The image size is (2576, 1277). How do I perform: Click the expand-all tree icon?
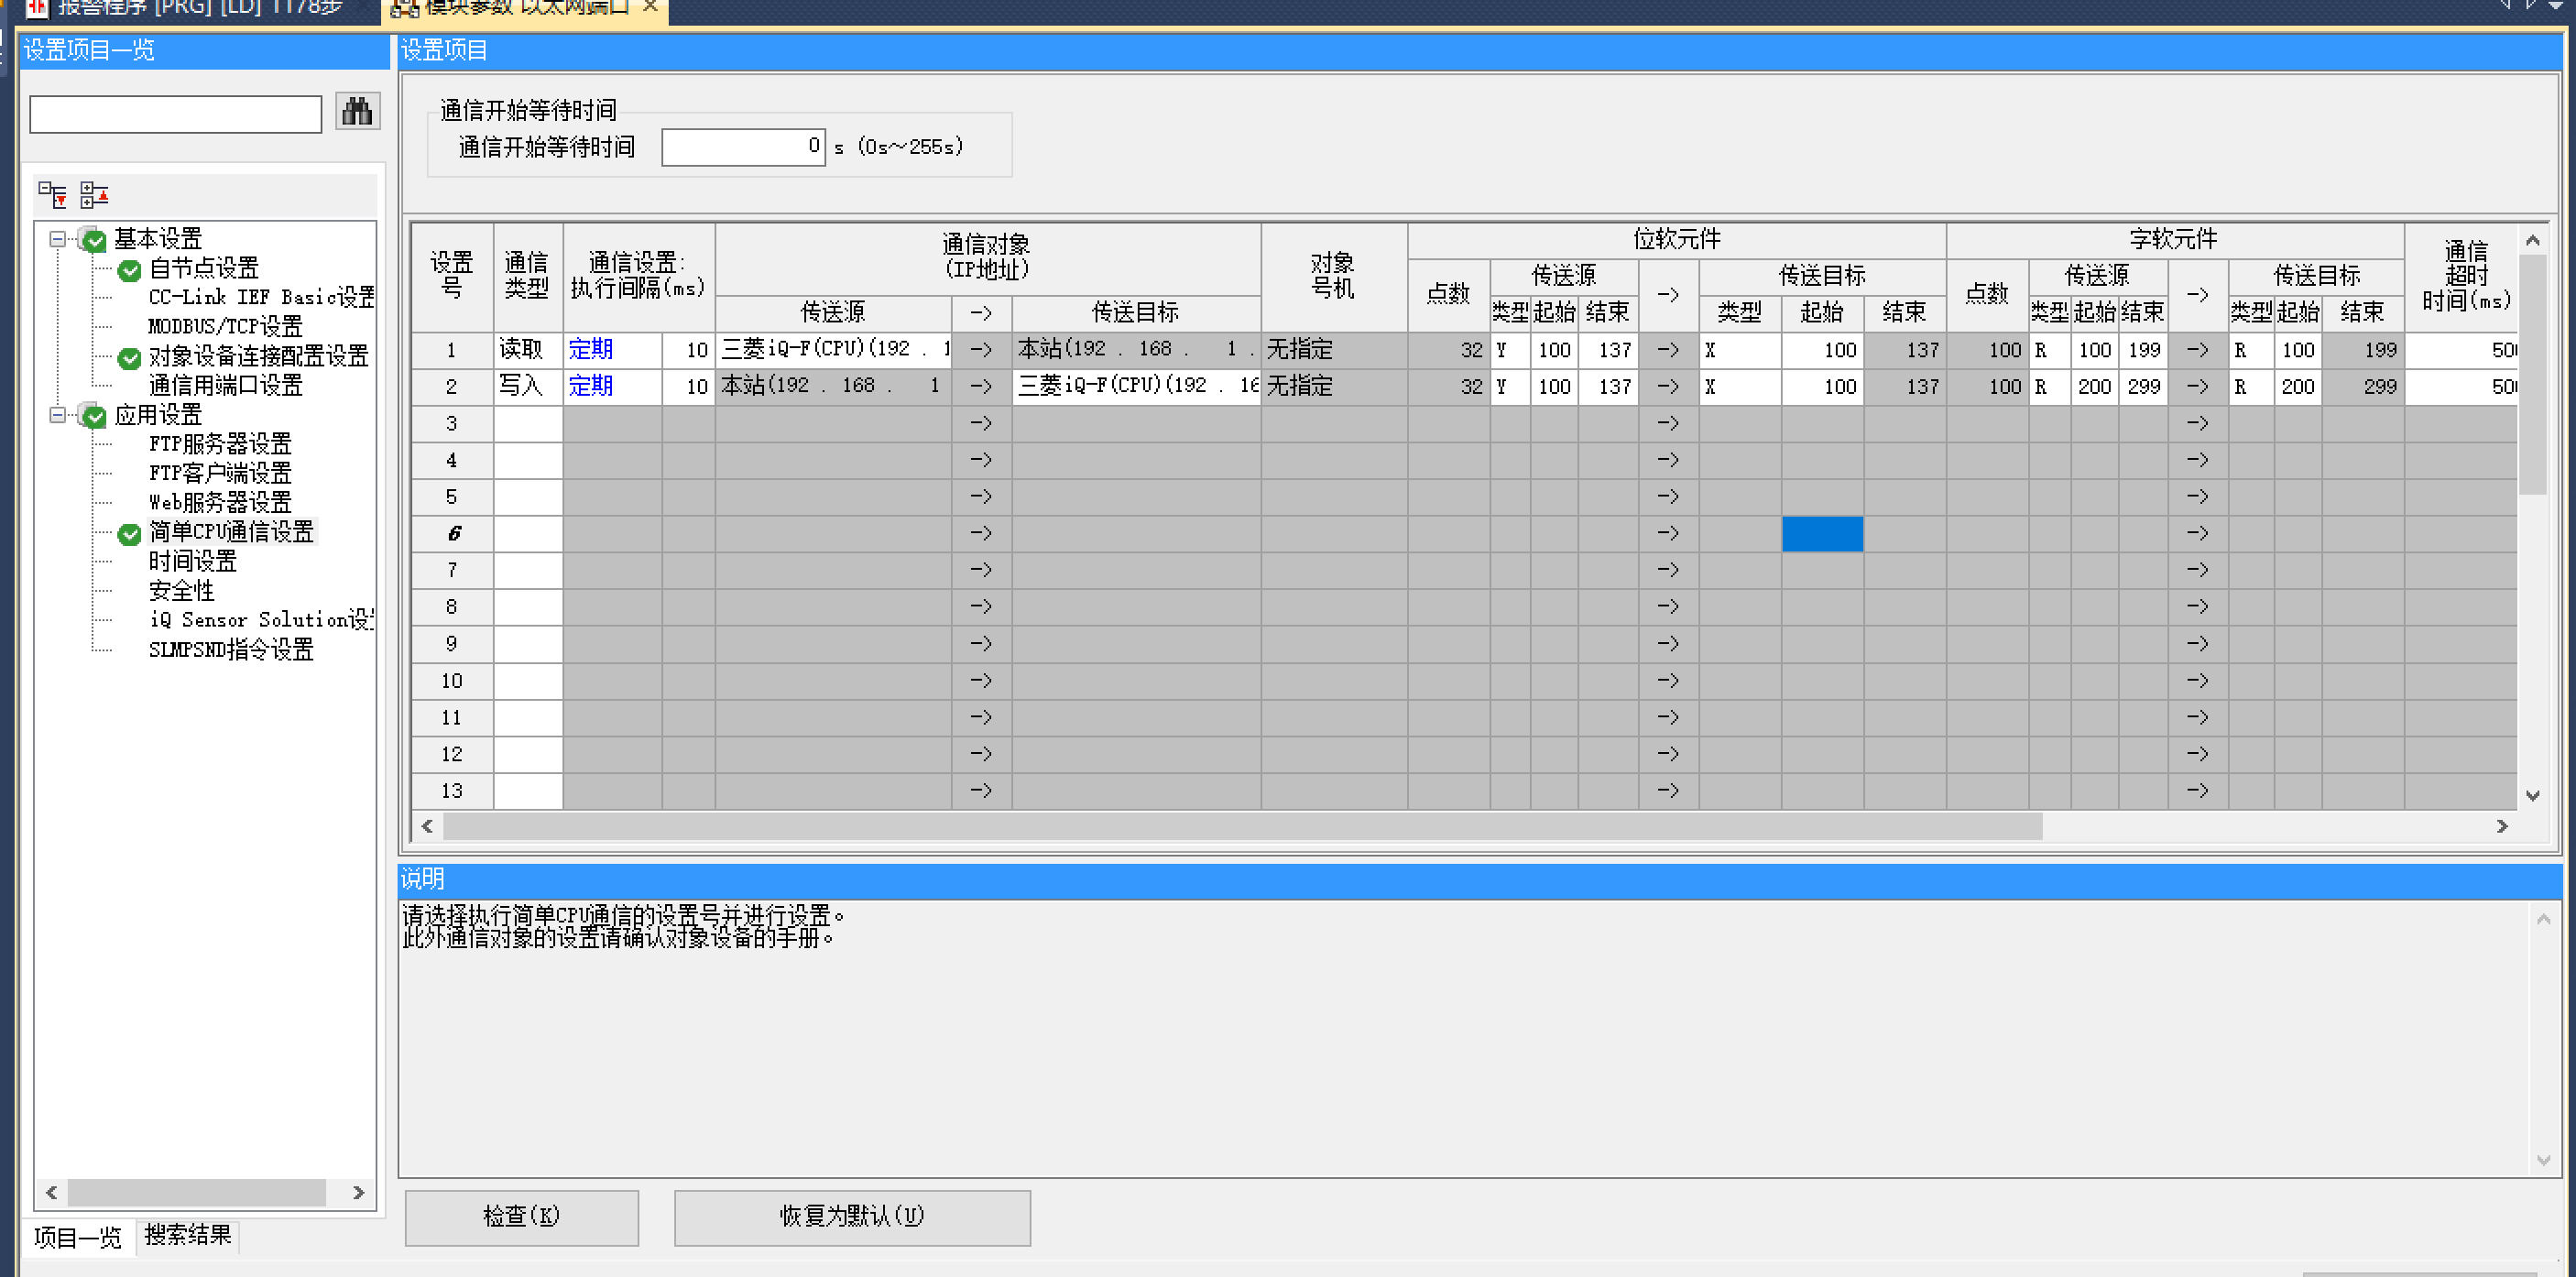coord(52,195)
